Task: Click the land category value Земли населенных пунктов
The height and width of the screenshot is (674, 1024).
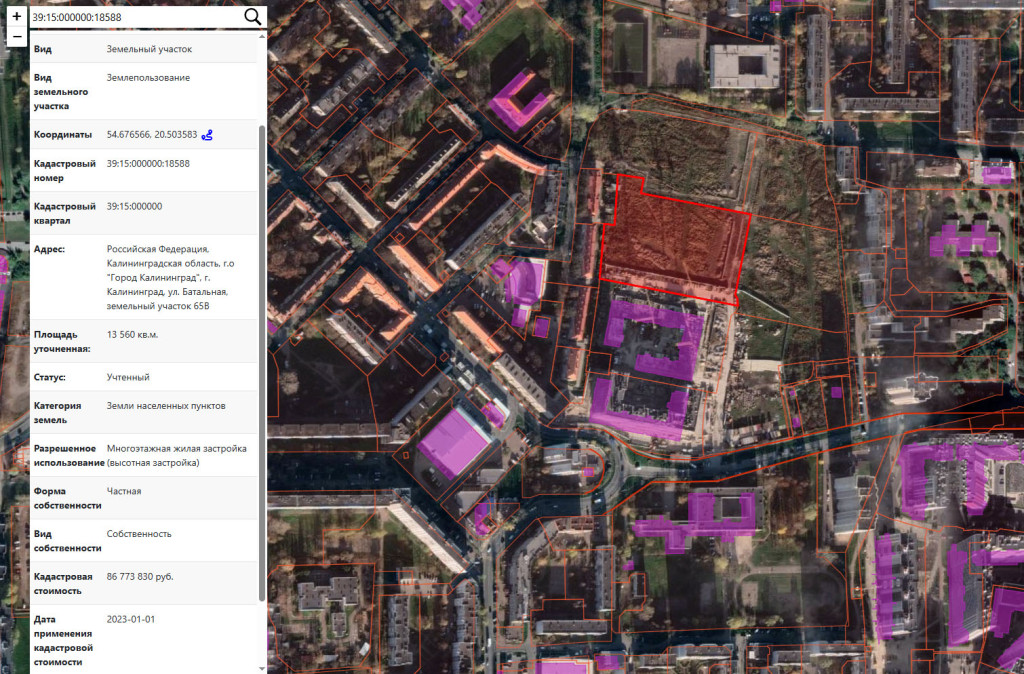Action: pos(166,405)
